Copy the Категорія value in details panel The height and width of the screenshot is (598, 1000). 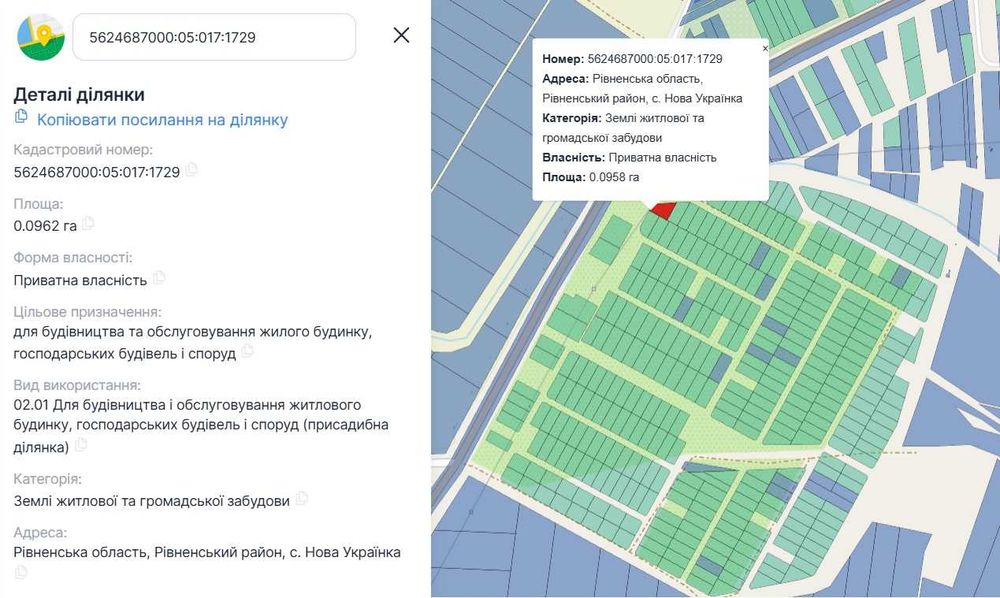click(302, 498)
